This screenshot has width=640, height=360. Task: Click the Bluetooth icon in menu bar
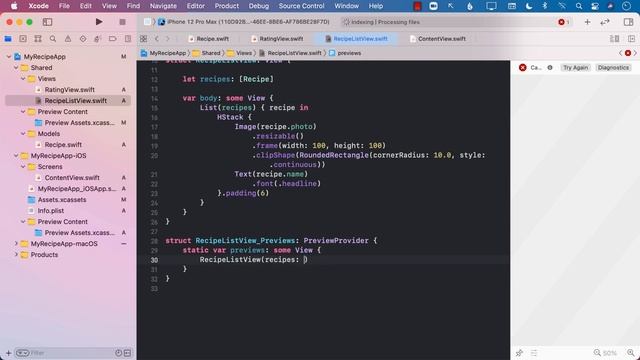click(544, 6)
